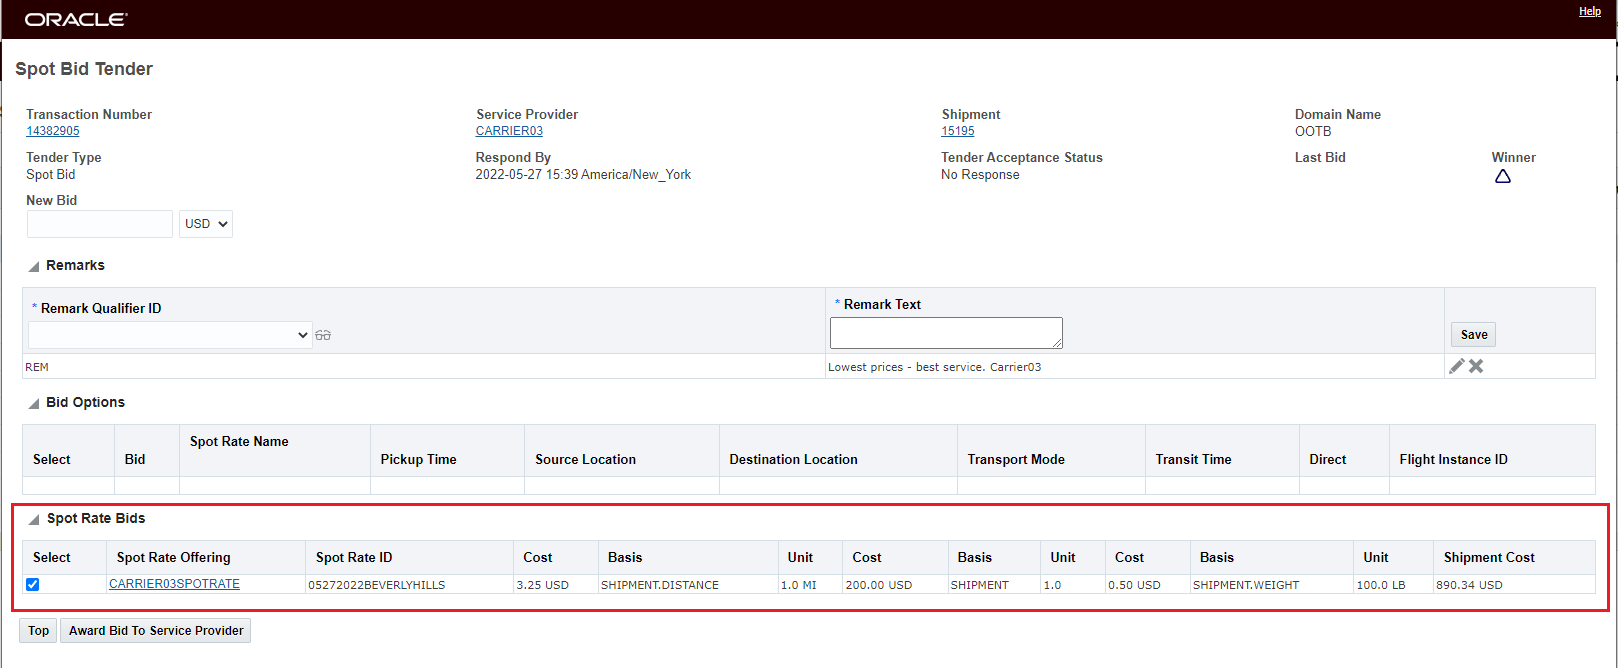The image size is (1618, 668).
Task: Click the Top button
Action: click(x=38, y=631)
